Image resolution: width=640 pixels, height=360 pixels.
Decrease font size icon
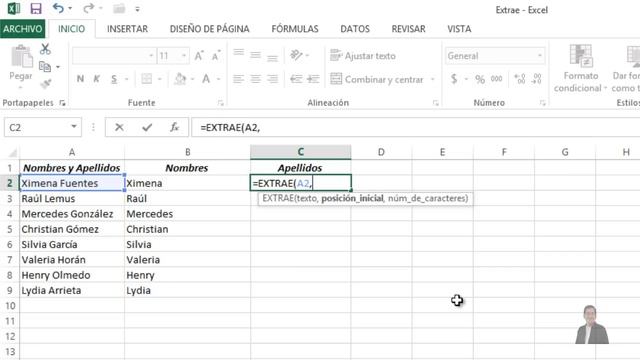click(x=216, y=56)
